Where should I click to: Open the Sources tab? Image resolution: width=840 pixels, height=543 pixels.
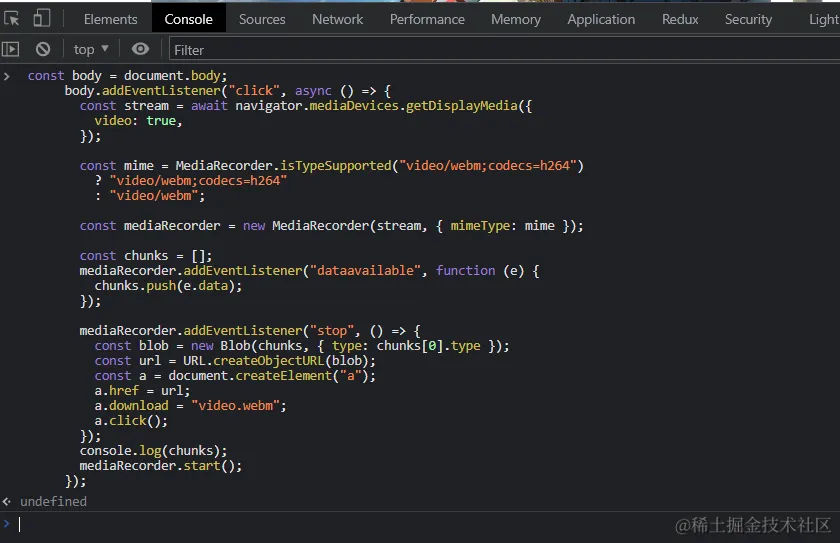262,19
